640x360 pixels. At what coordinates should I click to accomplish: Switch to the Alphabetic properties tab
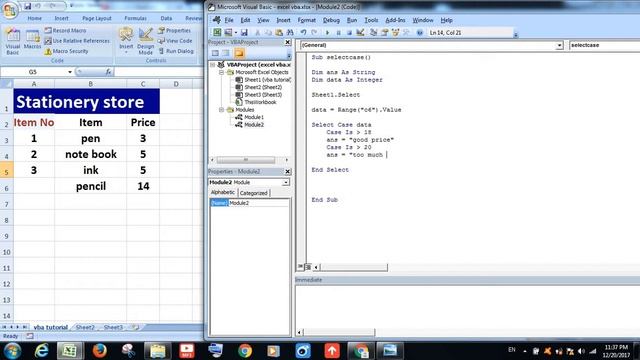click(223, 192)
